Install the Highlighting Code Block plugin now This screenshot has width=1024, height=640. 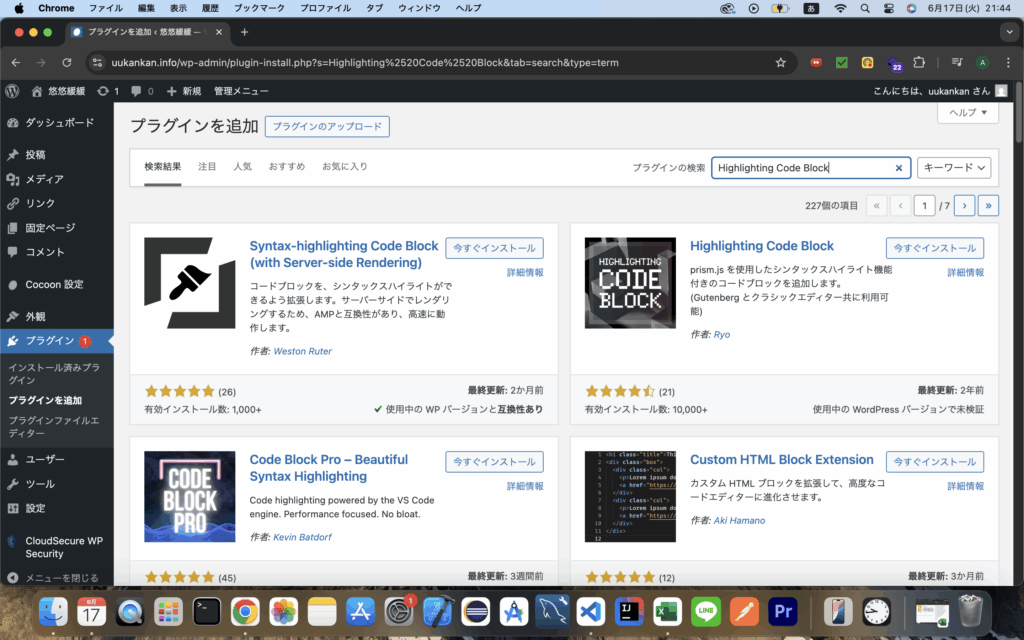coord(934,247)
